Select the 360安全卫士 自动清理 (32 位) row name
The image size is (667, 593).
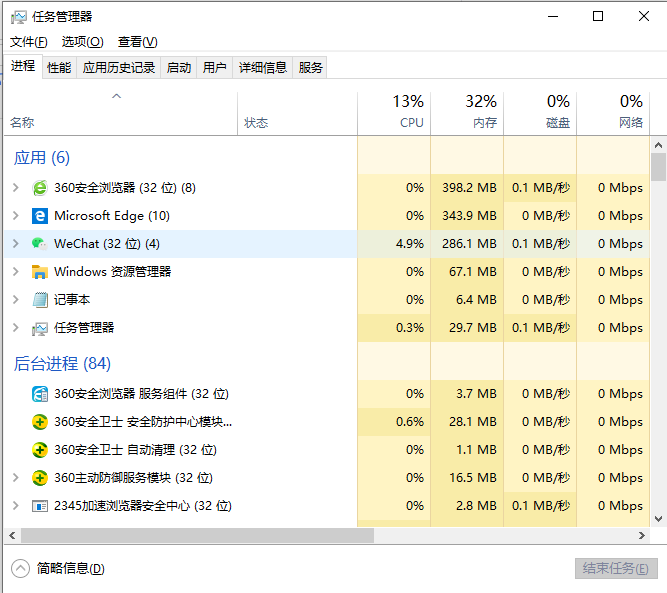click(x=135, y=450)
